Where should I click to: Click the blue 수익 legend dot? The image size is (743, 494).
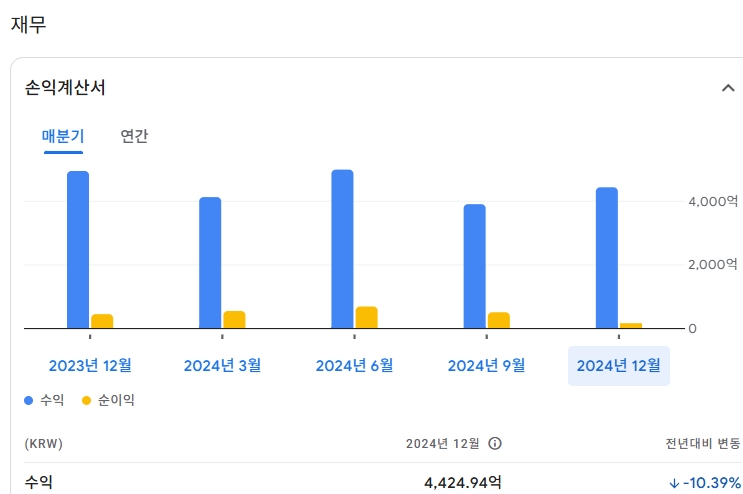tap(28, 400)
